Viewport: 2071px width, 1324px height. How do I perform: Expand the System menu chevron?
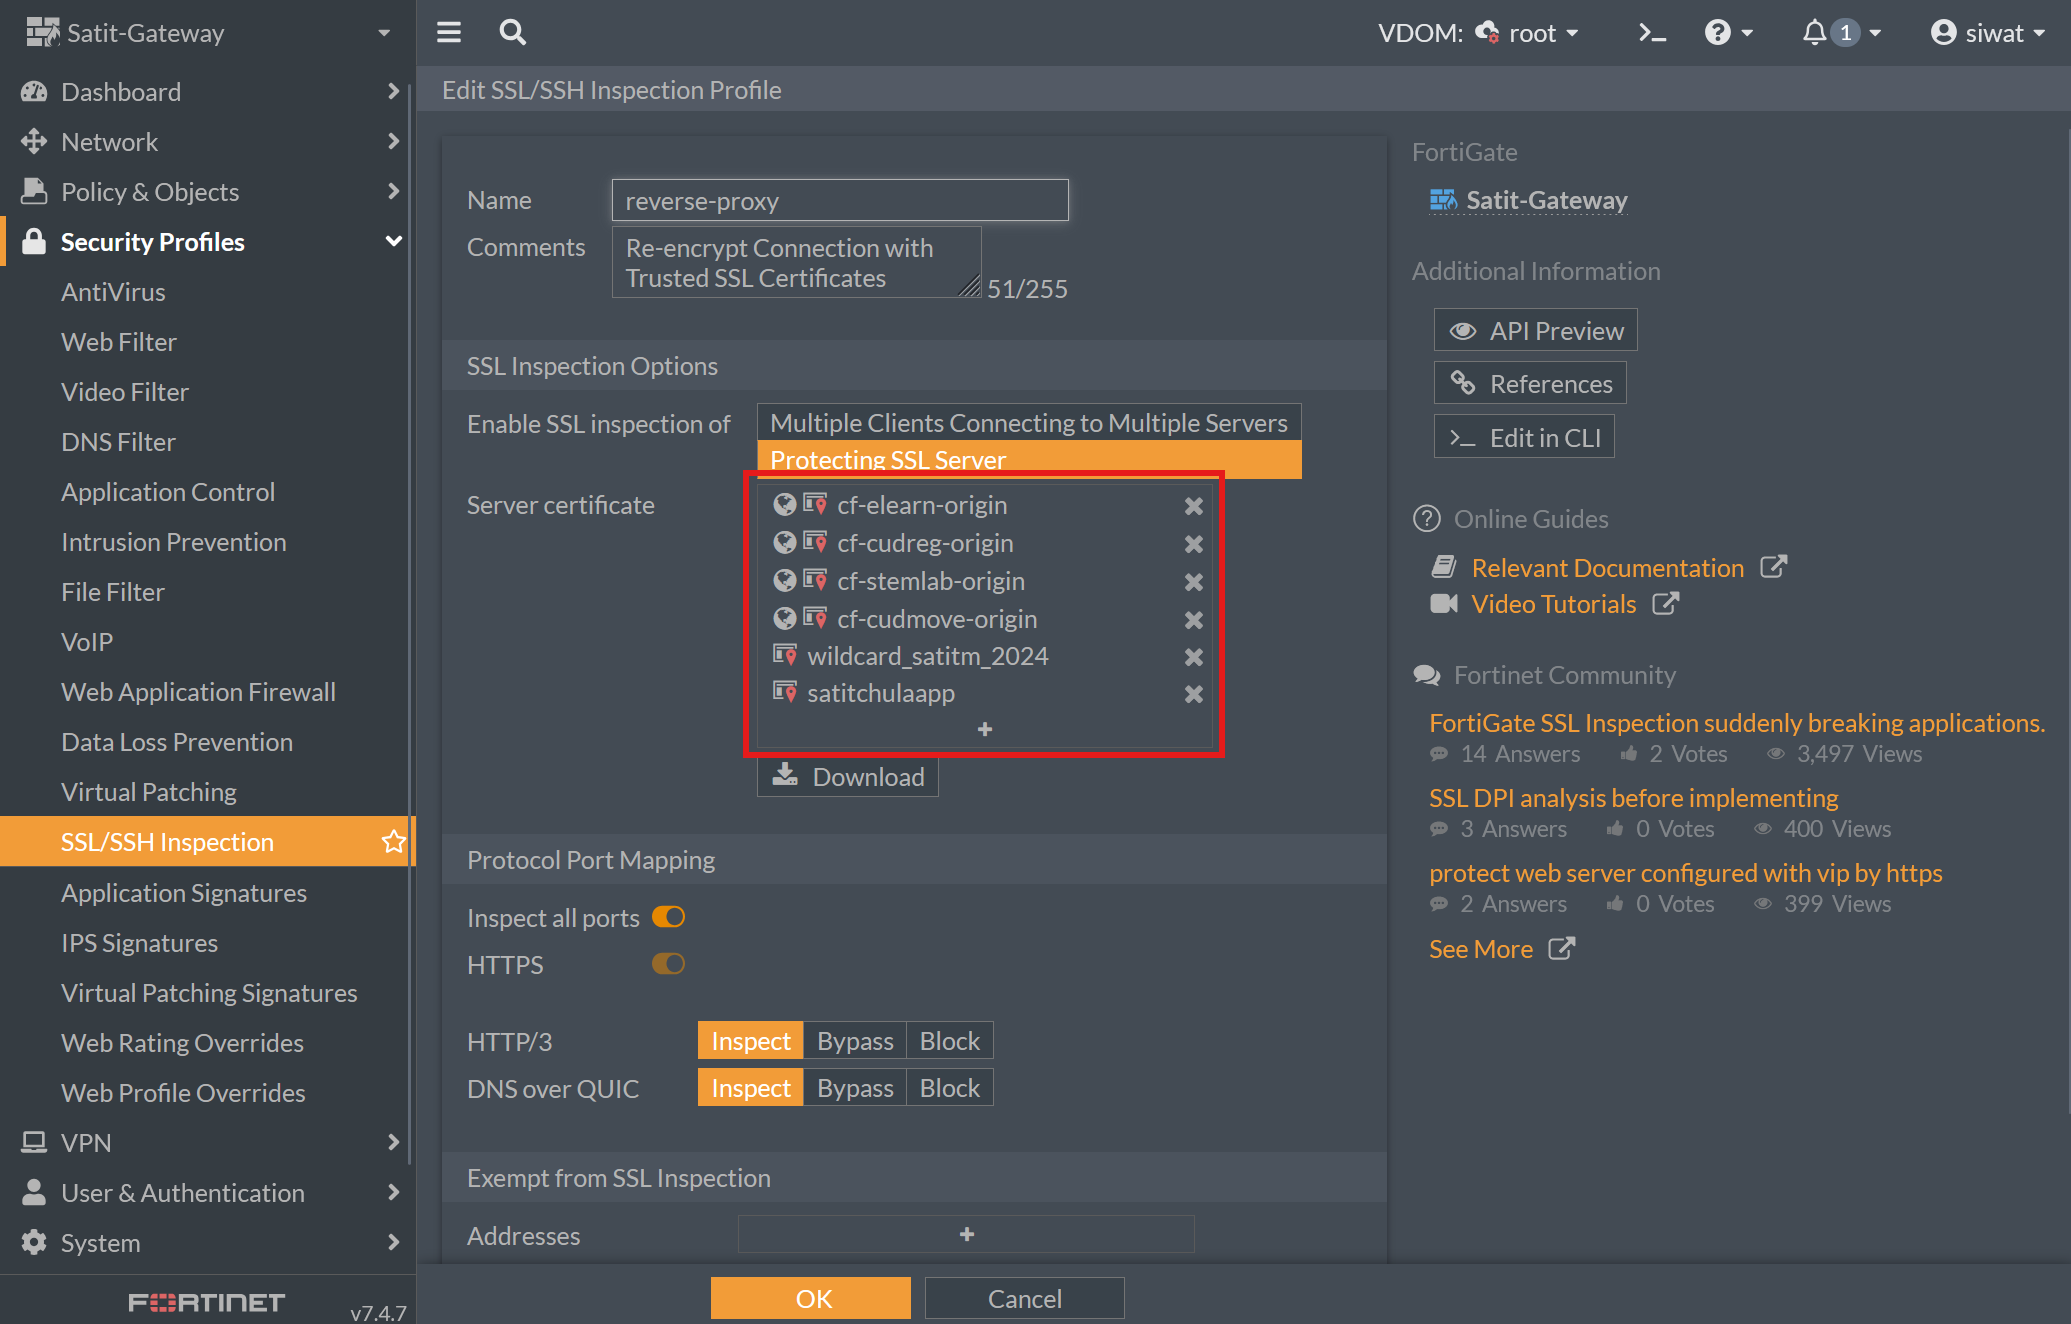393,1242
